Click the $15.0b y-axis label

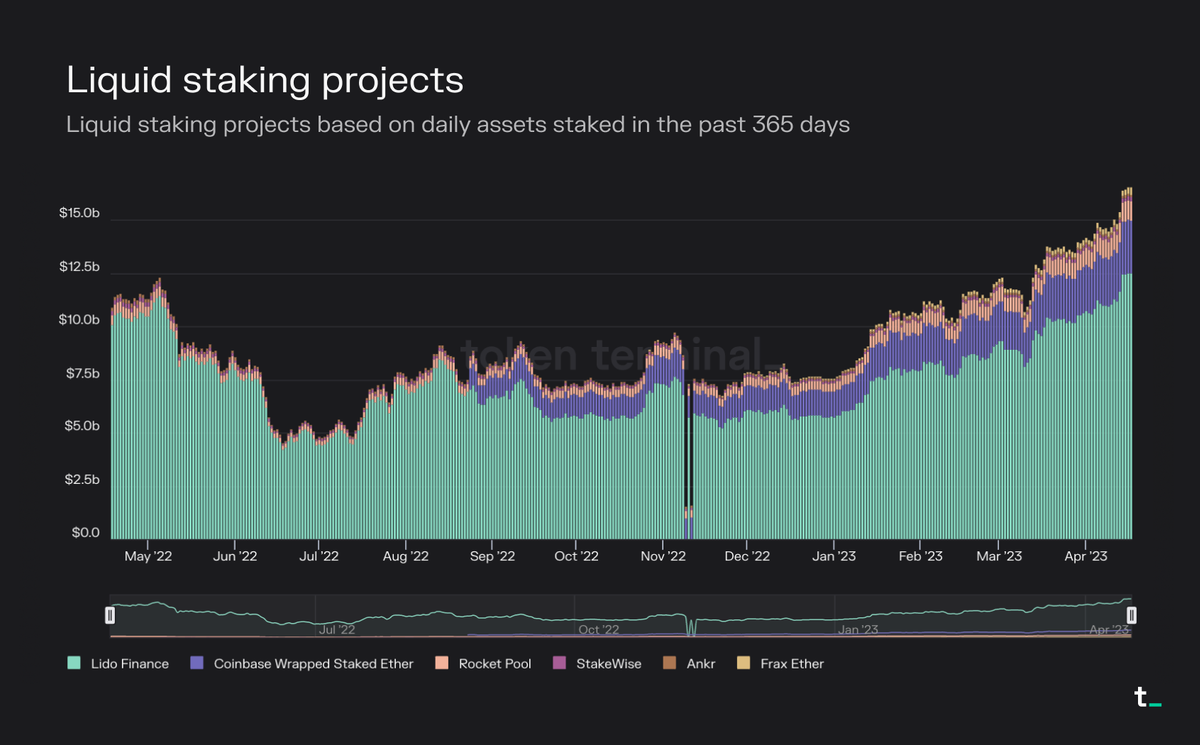point(80,213)
